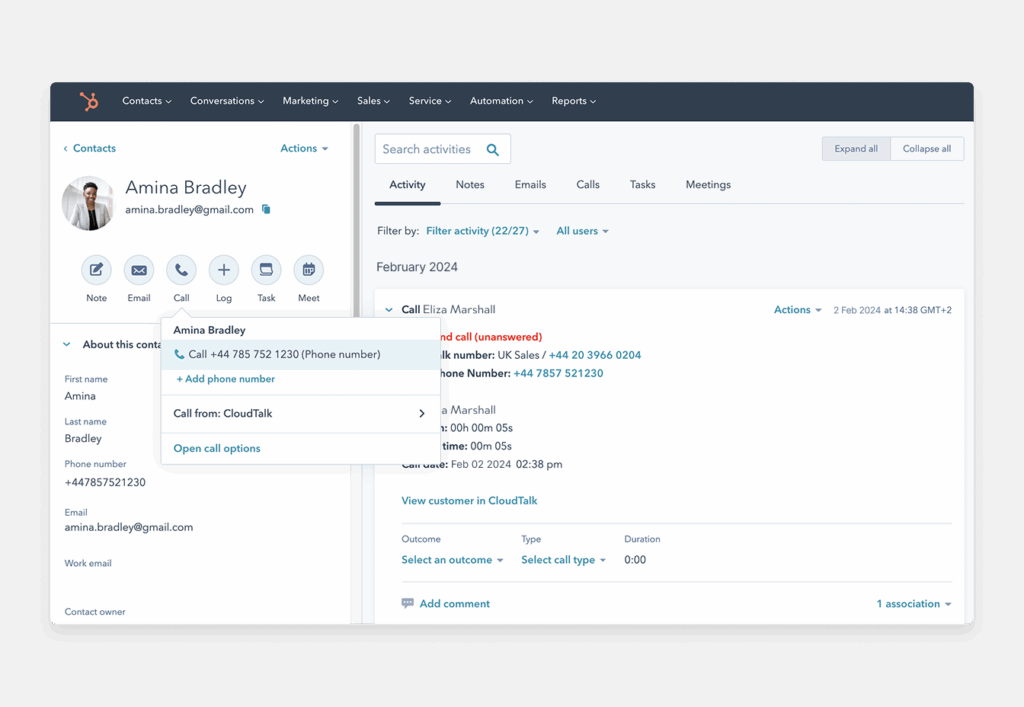This screenshot has width=1024, height=707.
Task: Copy Amina's email with the clipboard icon
Action: pos(265,209)
